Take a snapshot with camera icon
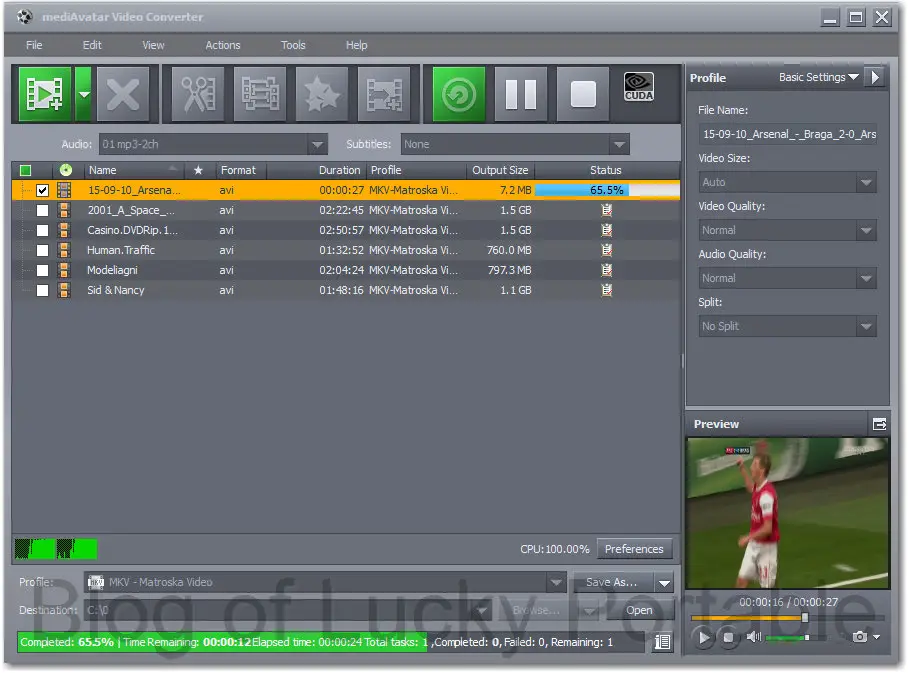 click(x=860, y=637)
